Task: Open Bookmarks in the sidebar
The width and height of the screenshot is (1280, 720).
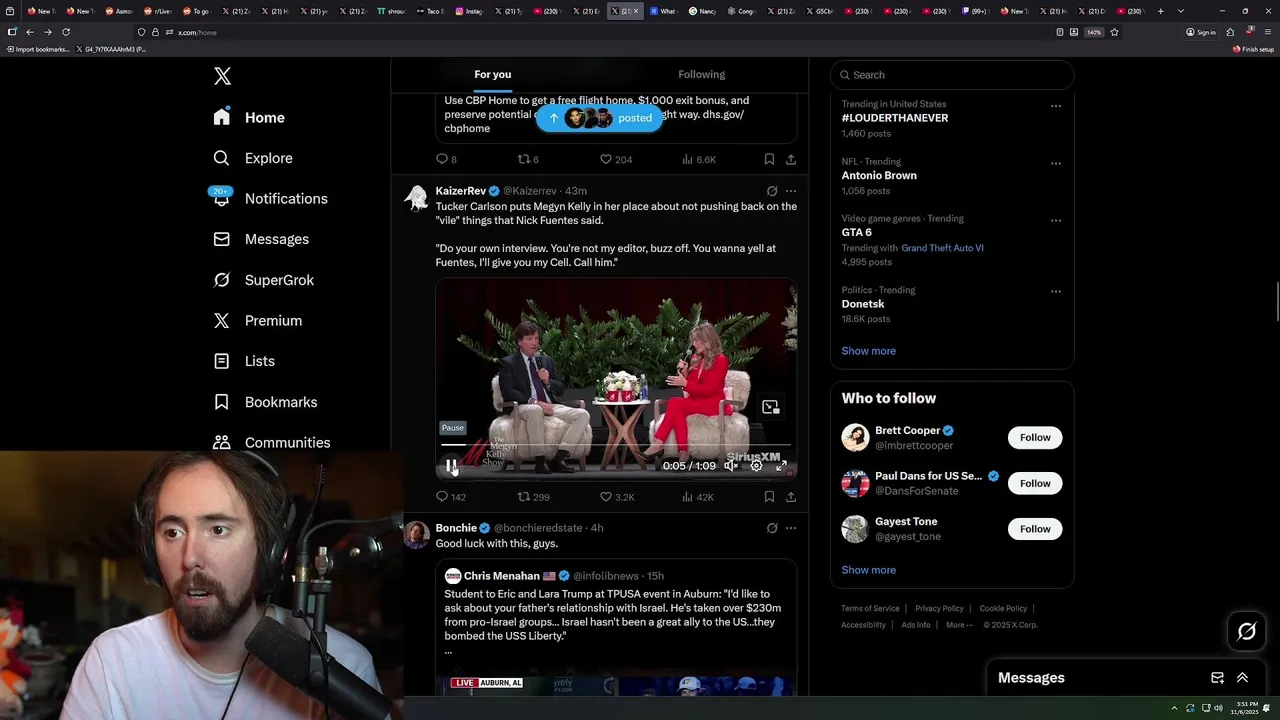Action: [266, 402]
